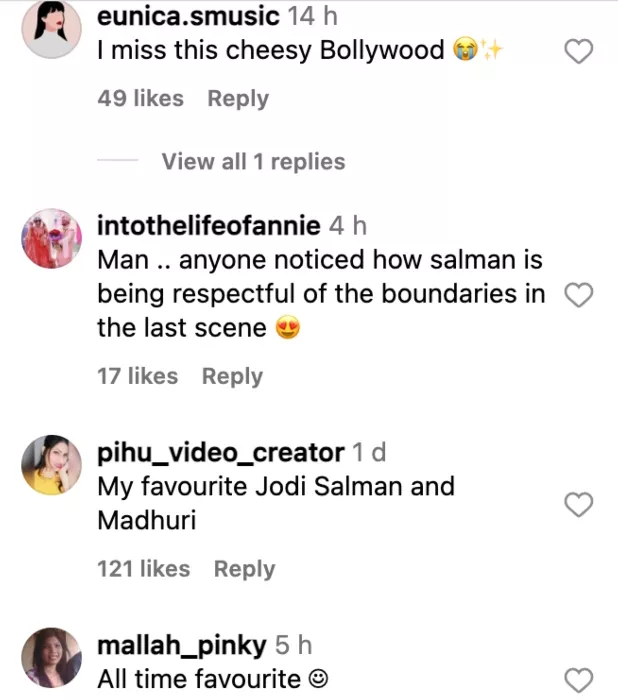
Task: Open mallah_pinky's profile picture
Action: coord(51,657)
